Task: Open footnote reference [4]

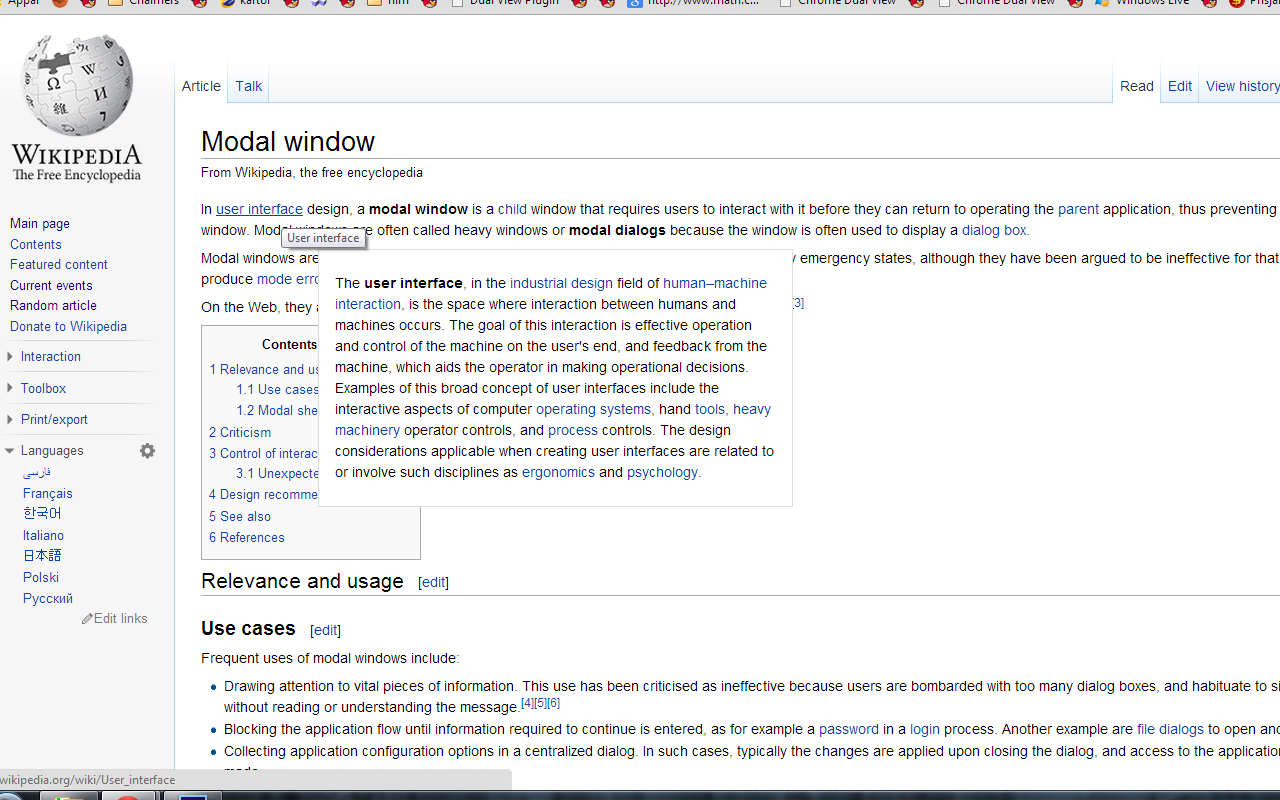Action: point(527,703)
